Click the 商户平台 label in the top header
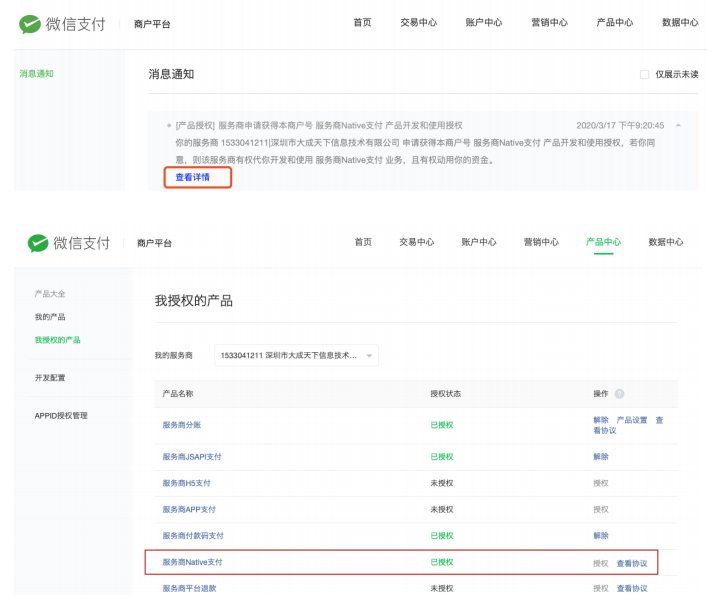724x607 pixels. (152, 24)
